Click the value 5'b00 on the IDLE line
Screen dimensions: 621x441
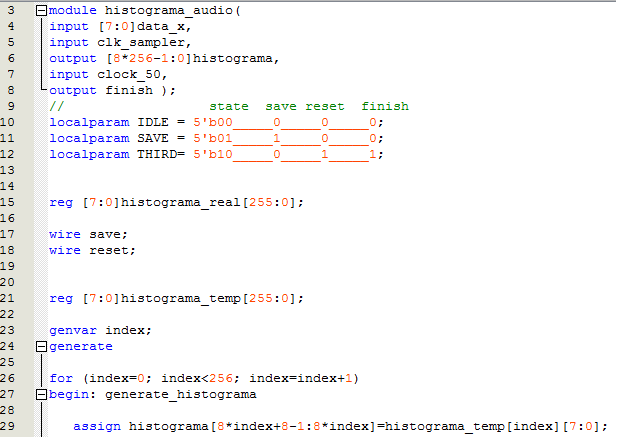coord(213,122)
